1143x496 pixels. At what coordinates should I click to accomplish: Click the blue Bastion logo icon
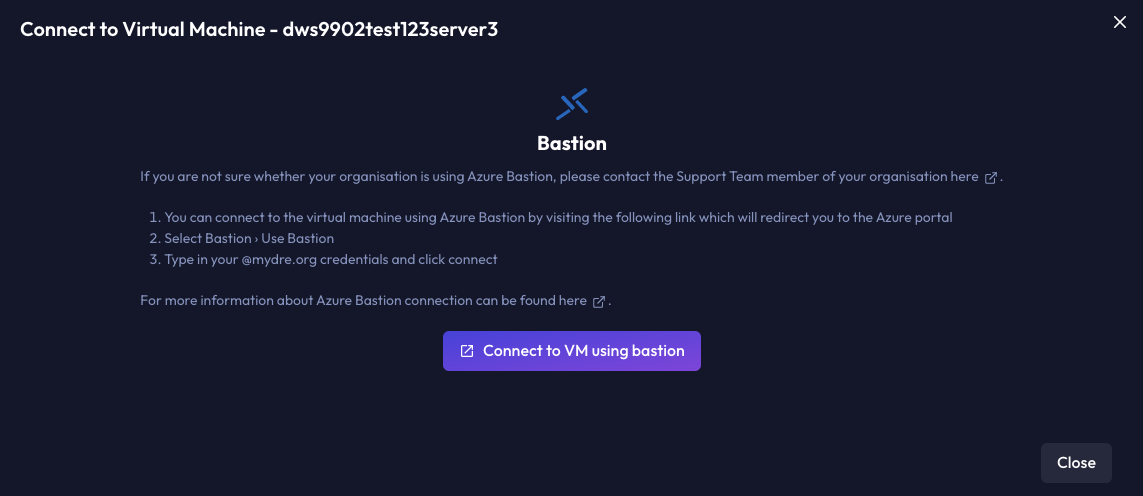click(572, 104)
